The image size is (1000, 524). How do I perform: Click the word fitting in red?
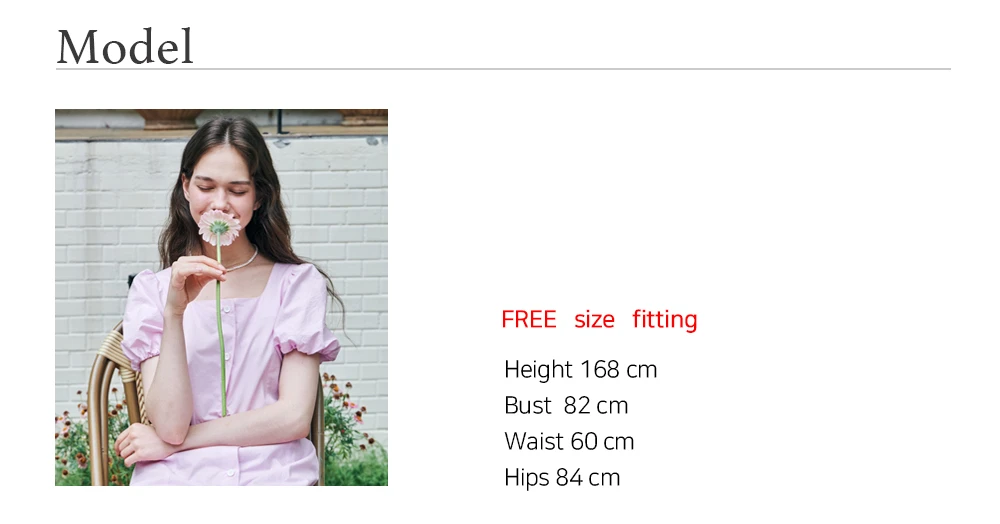coord(665,319)
